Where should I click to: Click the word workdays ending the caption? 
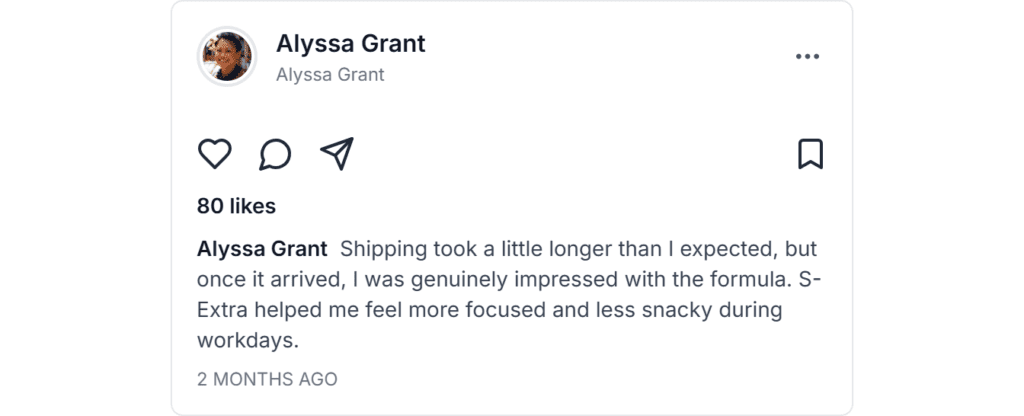coord(247,341)
